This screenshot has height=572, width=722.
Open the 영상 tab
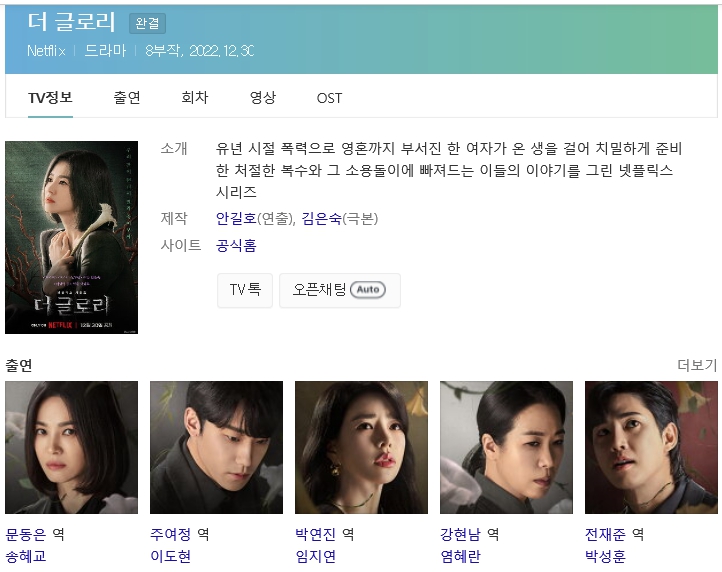[262, 98]
